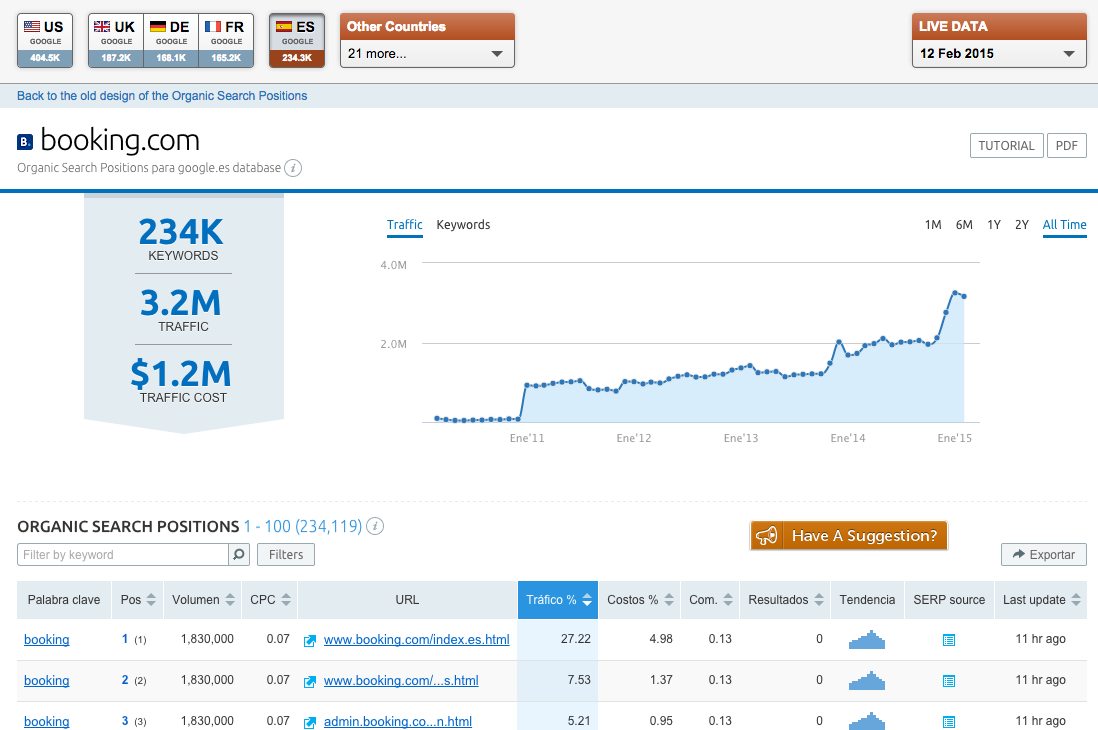
Task: Select the US Google database
Action: 45,40
